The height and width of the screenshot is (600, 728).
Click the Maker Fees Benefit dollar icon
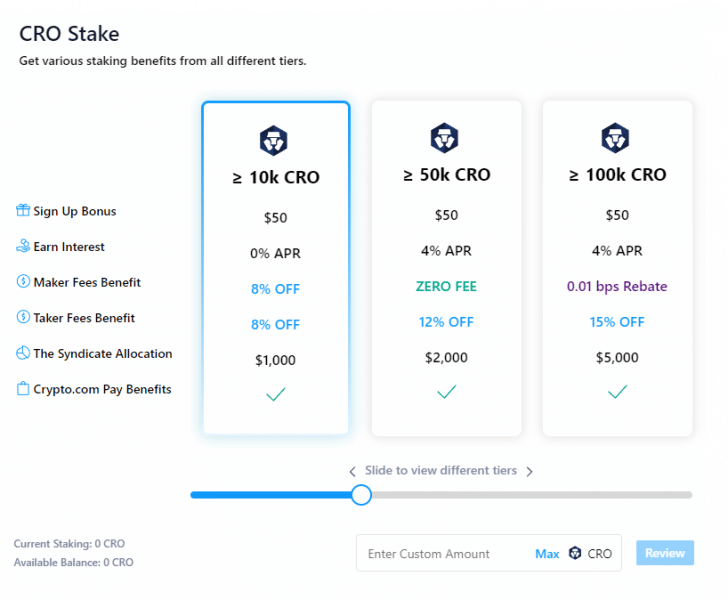click(22, 282)
